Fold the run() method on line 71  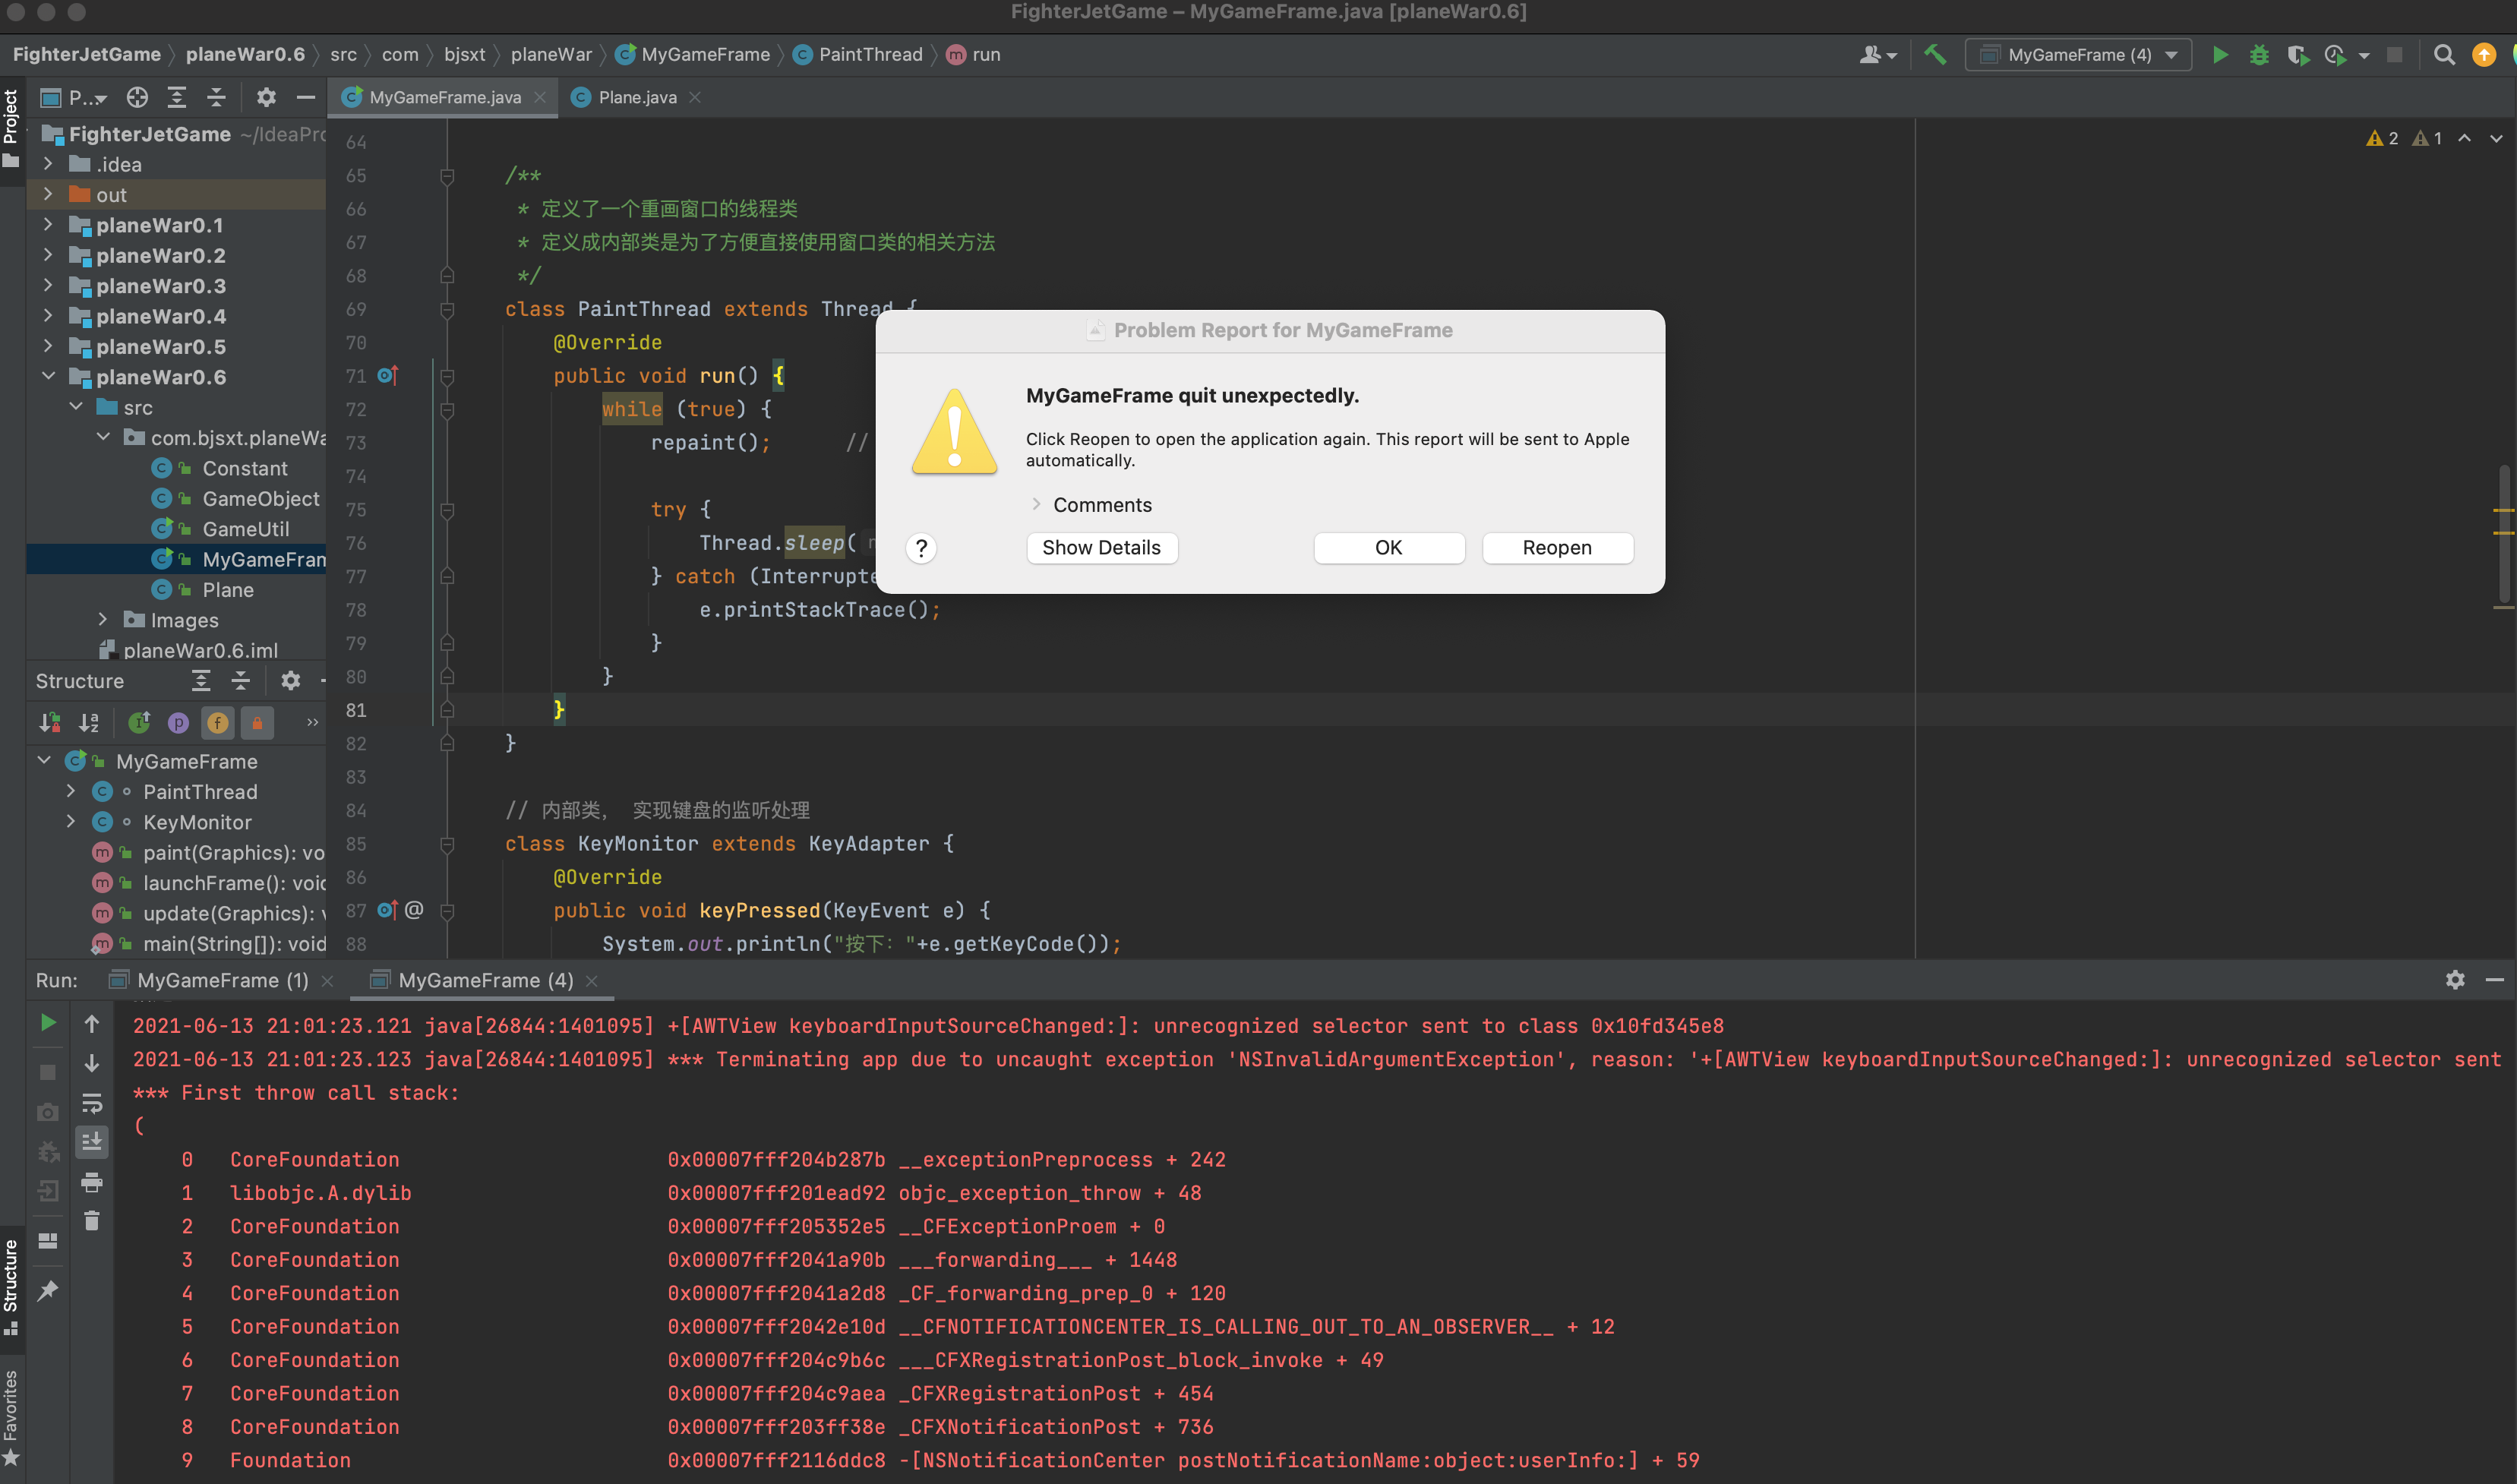click(447, 377)
